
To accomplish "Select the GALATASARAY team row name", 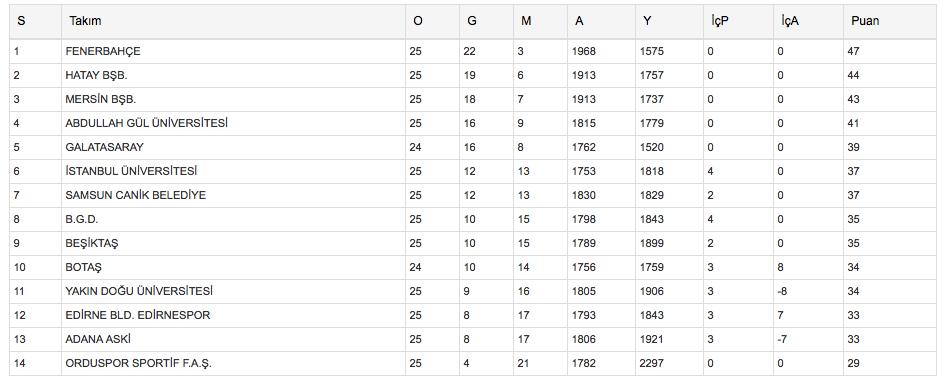I will click(104, 147).
